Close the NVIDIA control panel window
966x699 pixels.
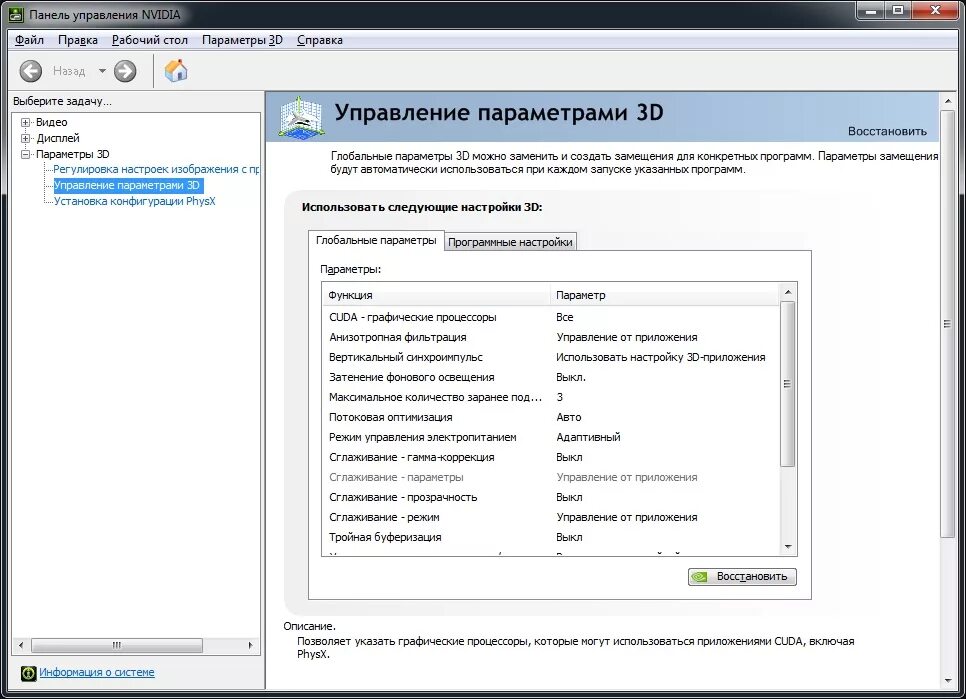point(936,10)
